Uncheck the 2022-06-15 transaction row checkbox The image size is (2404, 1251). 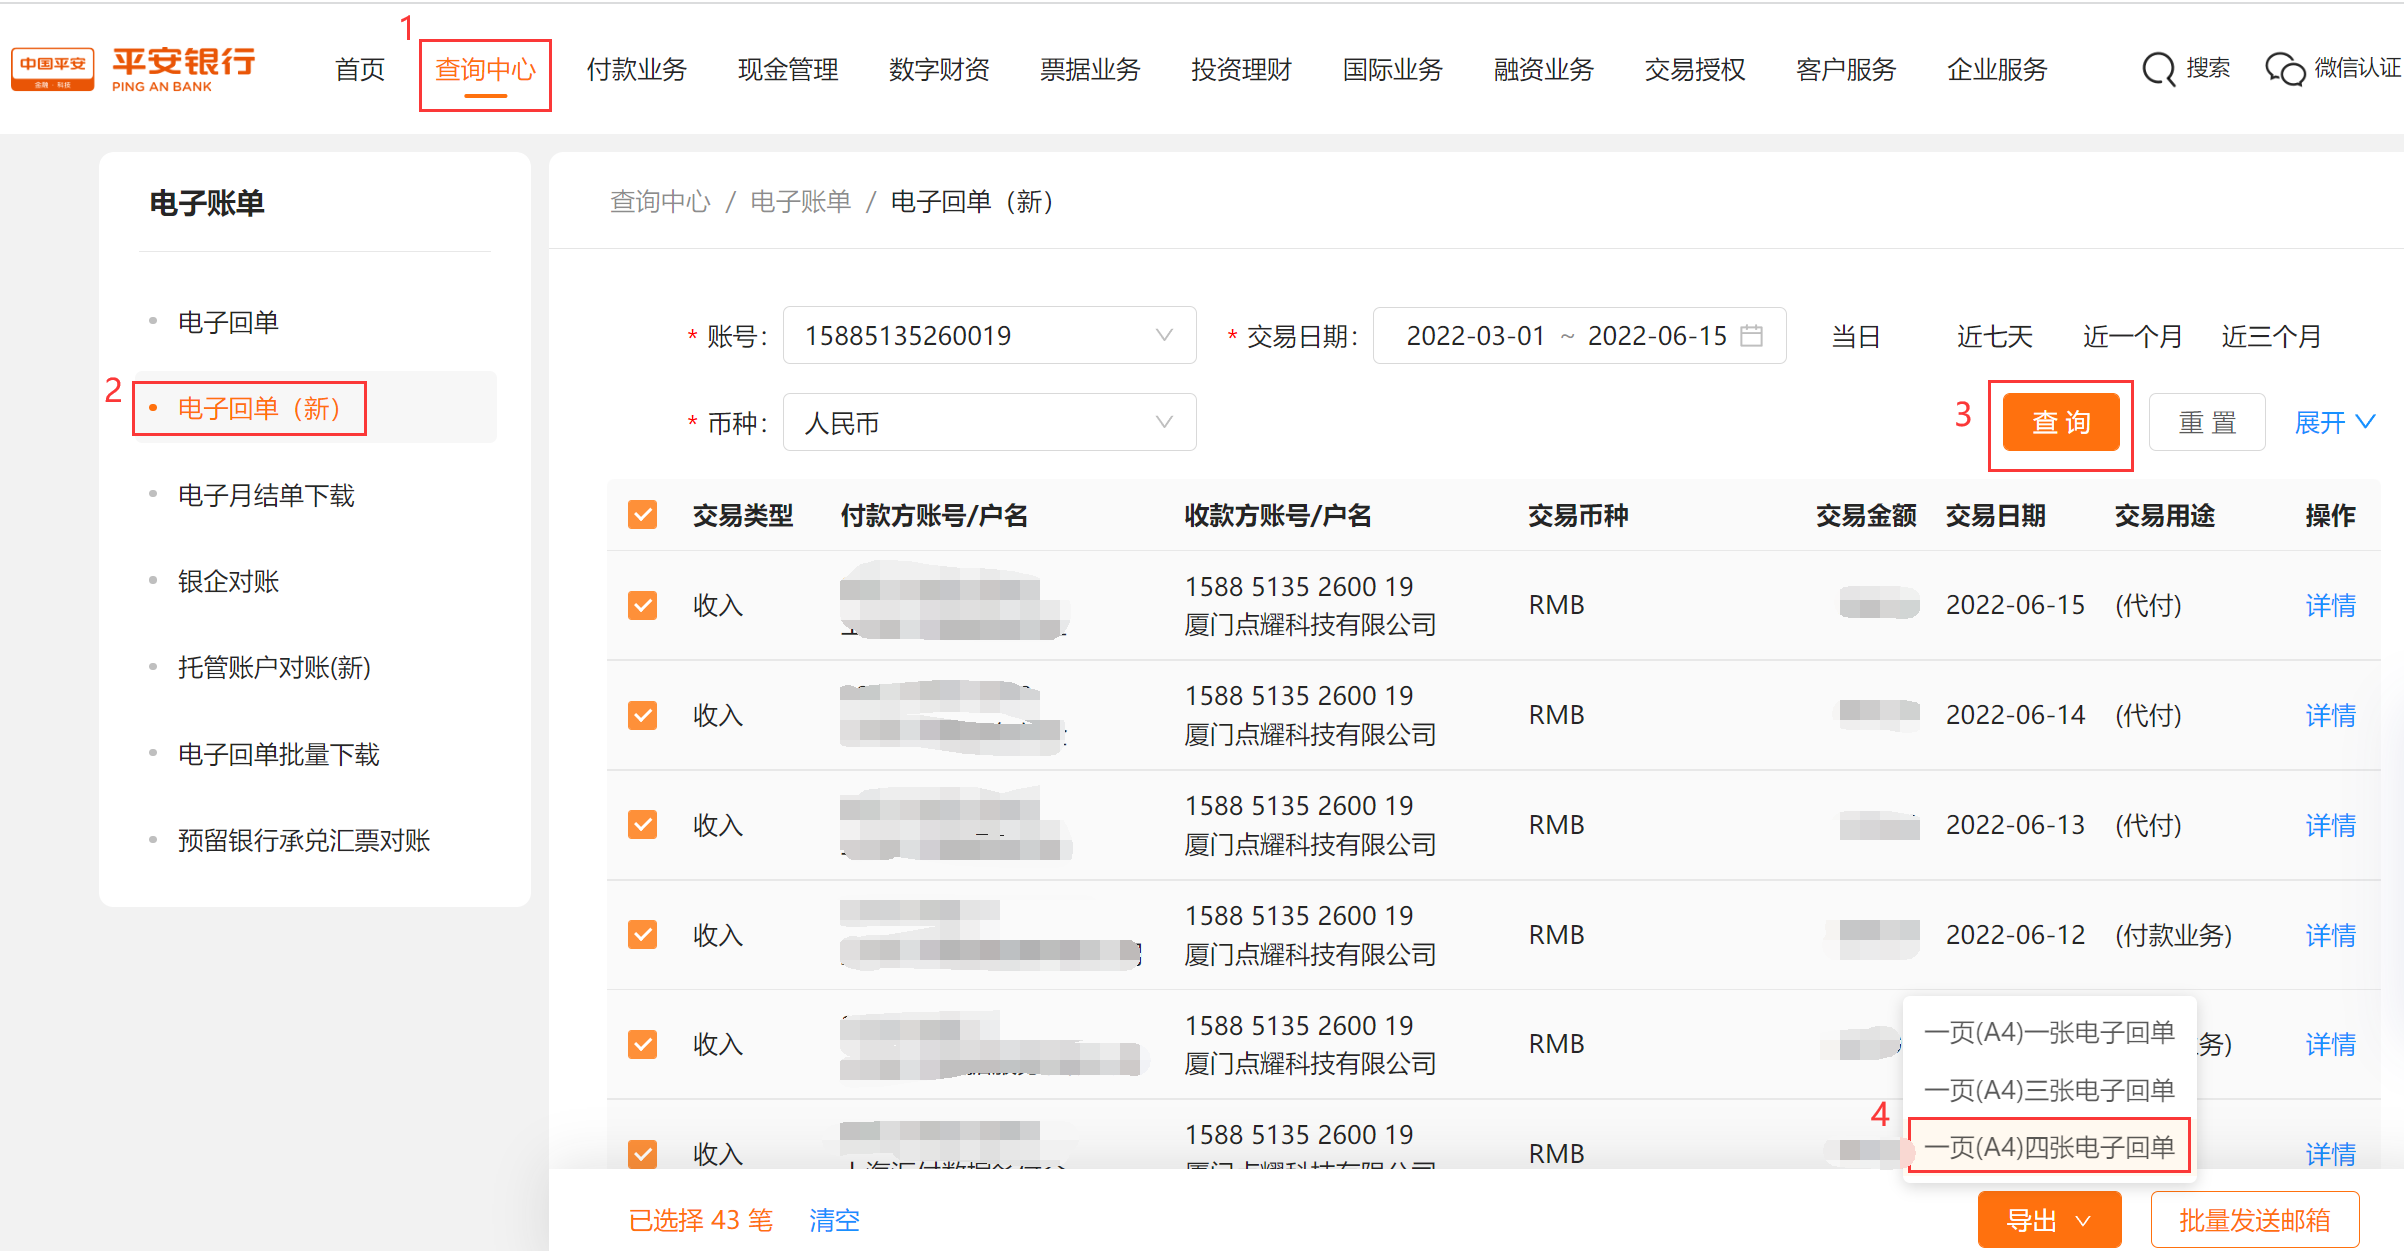642,605
